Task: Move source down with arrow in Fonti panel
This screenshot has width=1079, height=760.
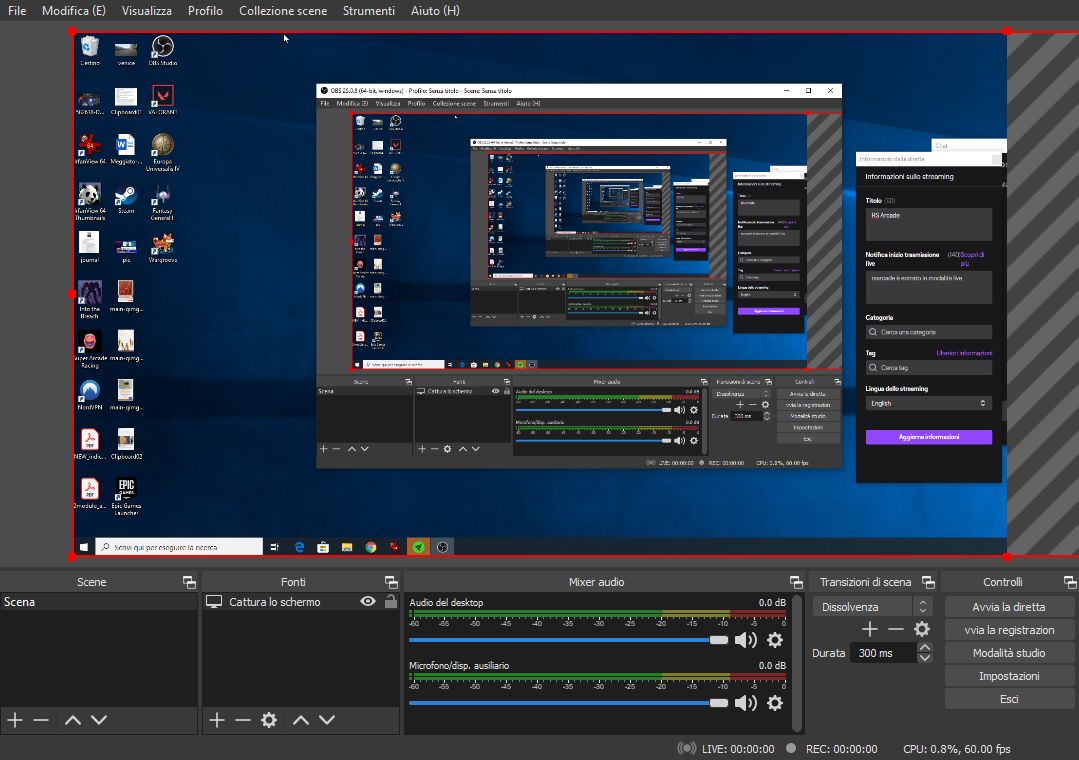Action: tap(327, 720)
